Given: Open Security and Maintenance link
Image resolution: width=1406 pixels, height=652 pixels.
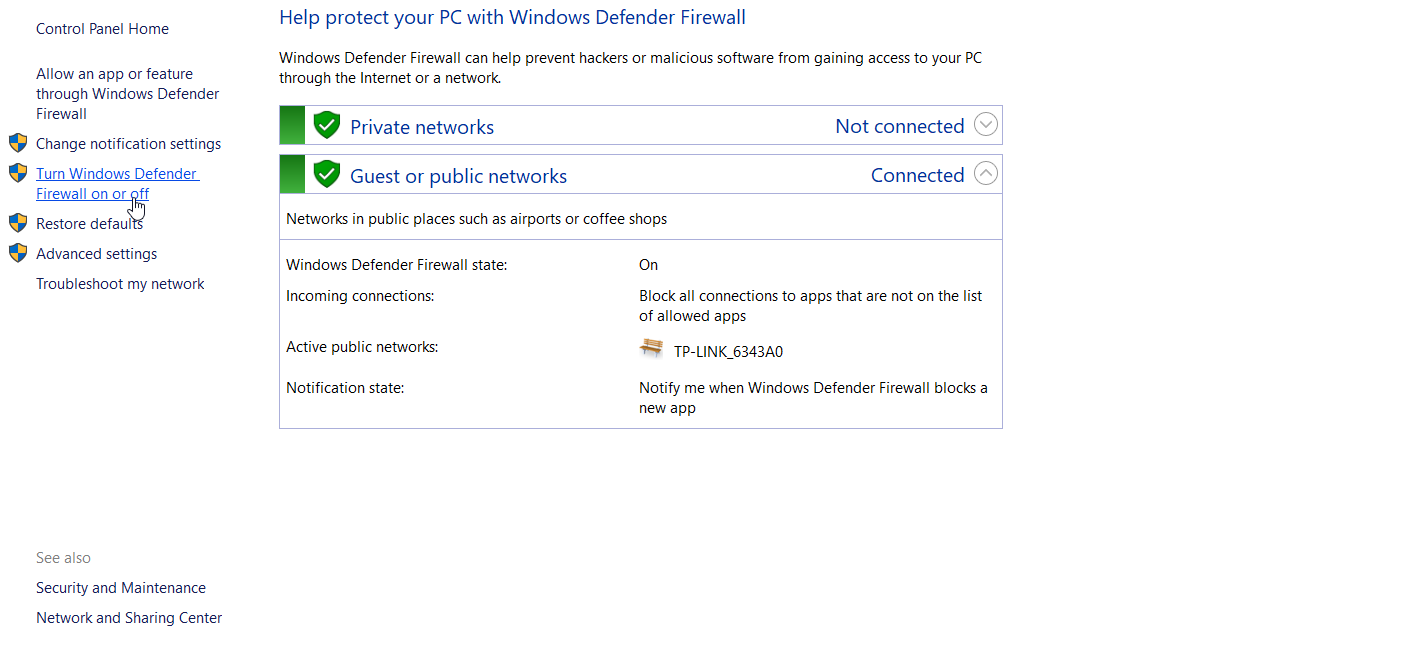Looking at the screenshot, I should (121, 588).
